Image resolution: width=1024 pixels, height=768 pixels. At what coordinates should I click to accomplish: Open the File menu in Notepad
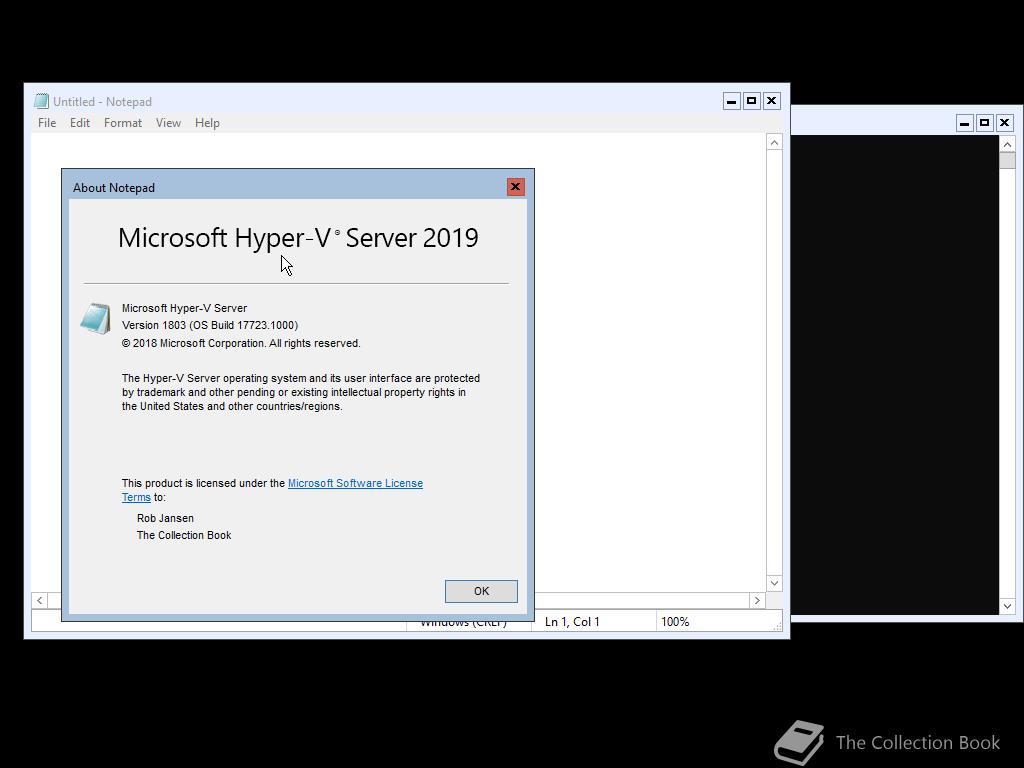tap(47, 123)
